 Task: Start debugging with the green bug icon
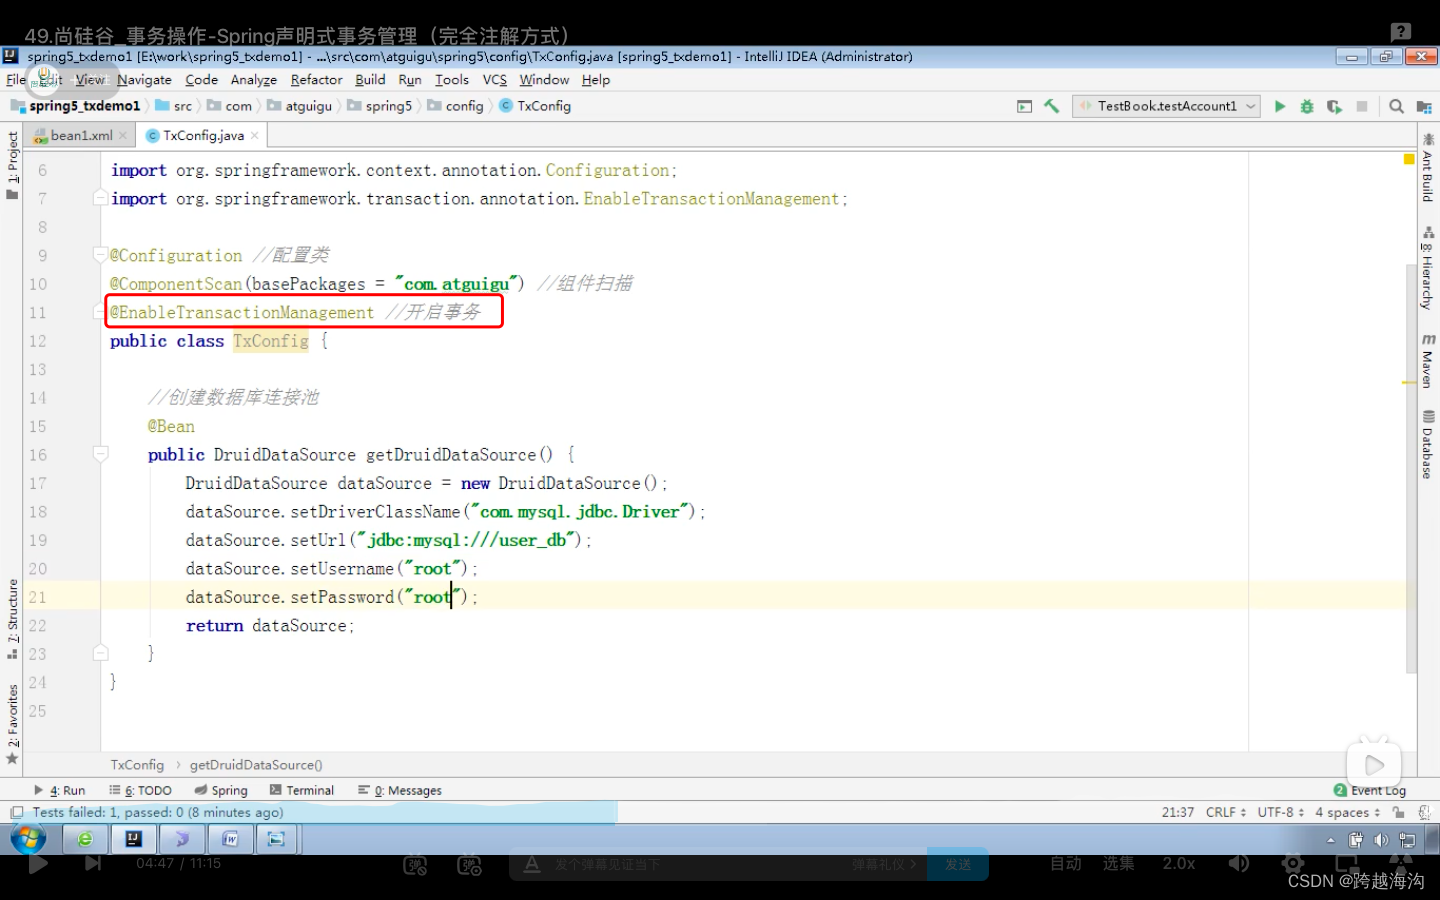[1307, 106]
